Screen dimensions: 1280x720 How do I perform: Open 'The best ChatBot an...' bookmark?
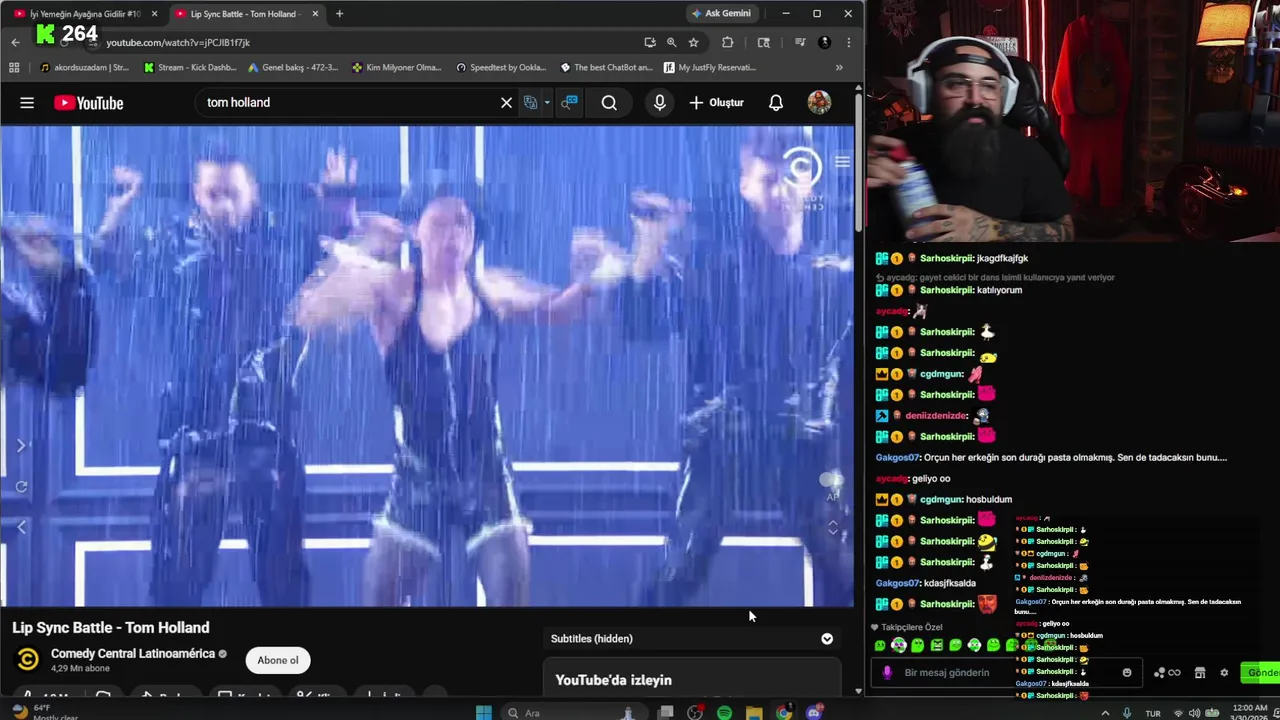[x=606, y=67]
